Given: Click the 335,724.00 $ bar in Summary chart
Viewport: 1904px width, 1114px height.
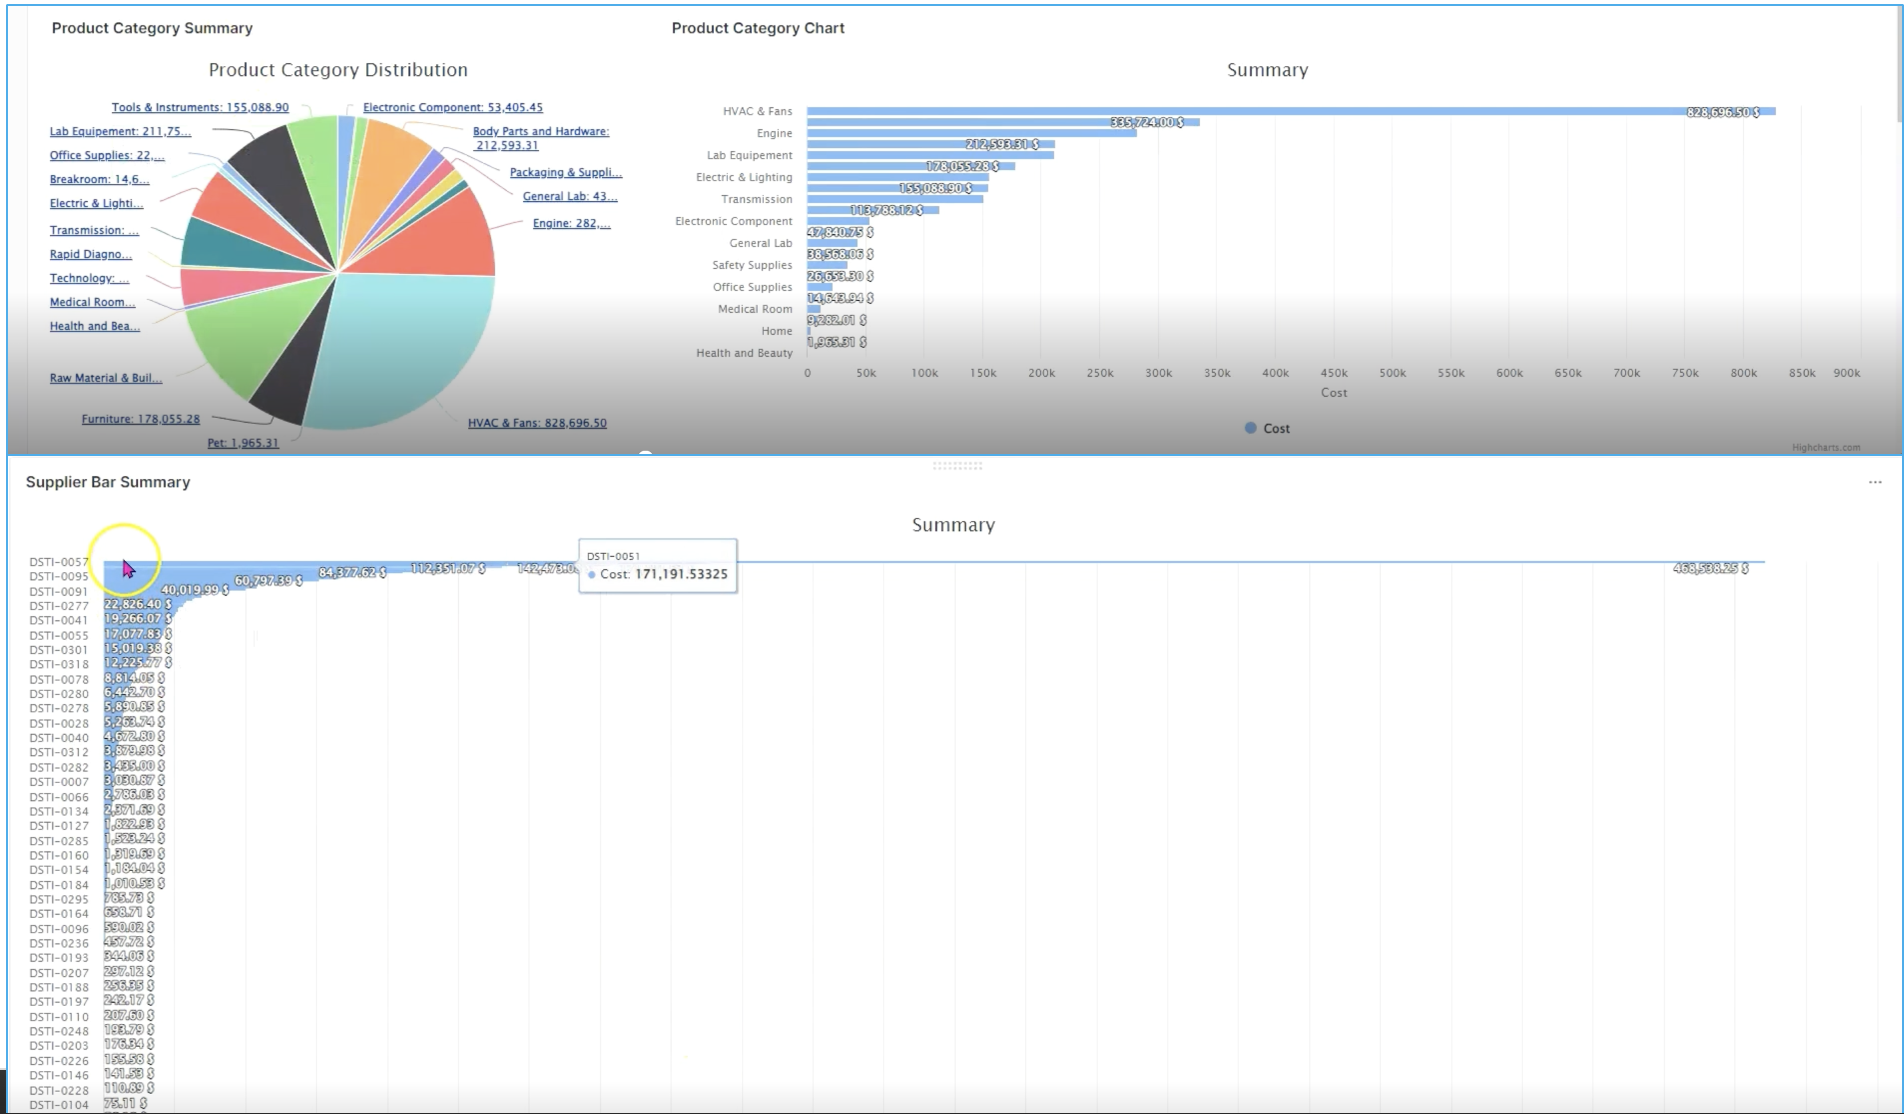Looking at the screenshot, I should coord(1000,122).
